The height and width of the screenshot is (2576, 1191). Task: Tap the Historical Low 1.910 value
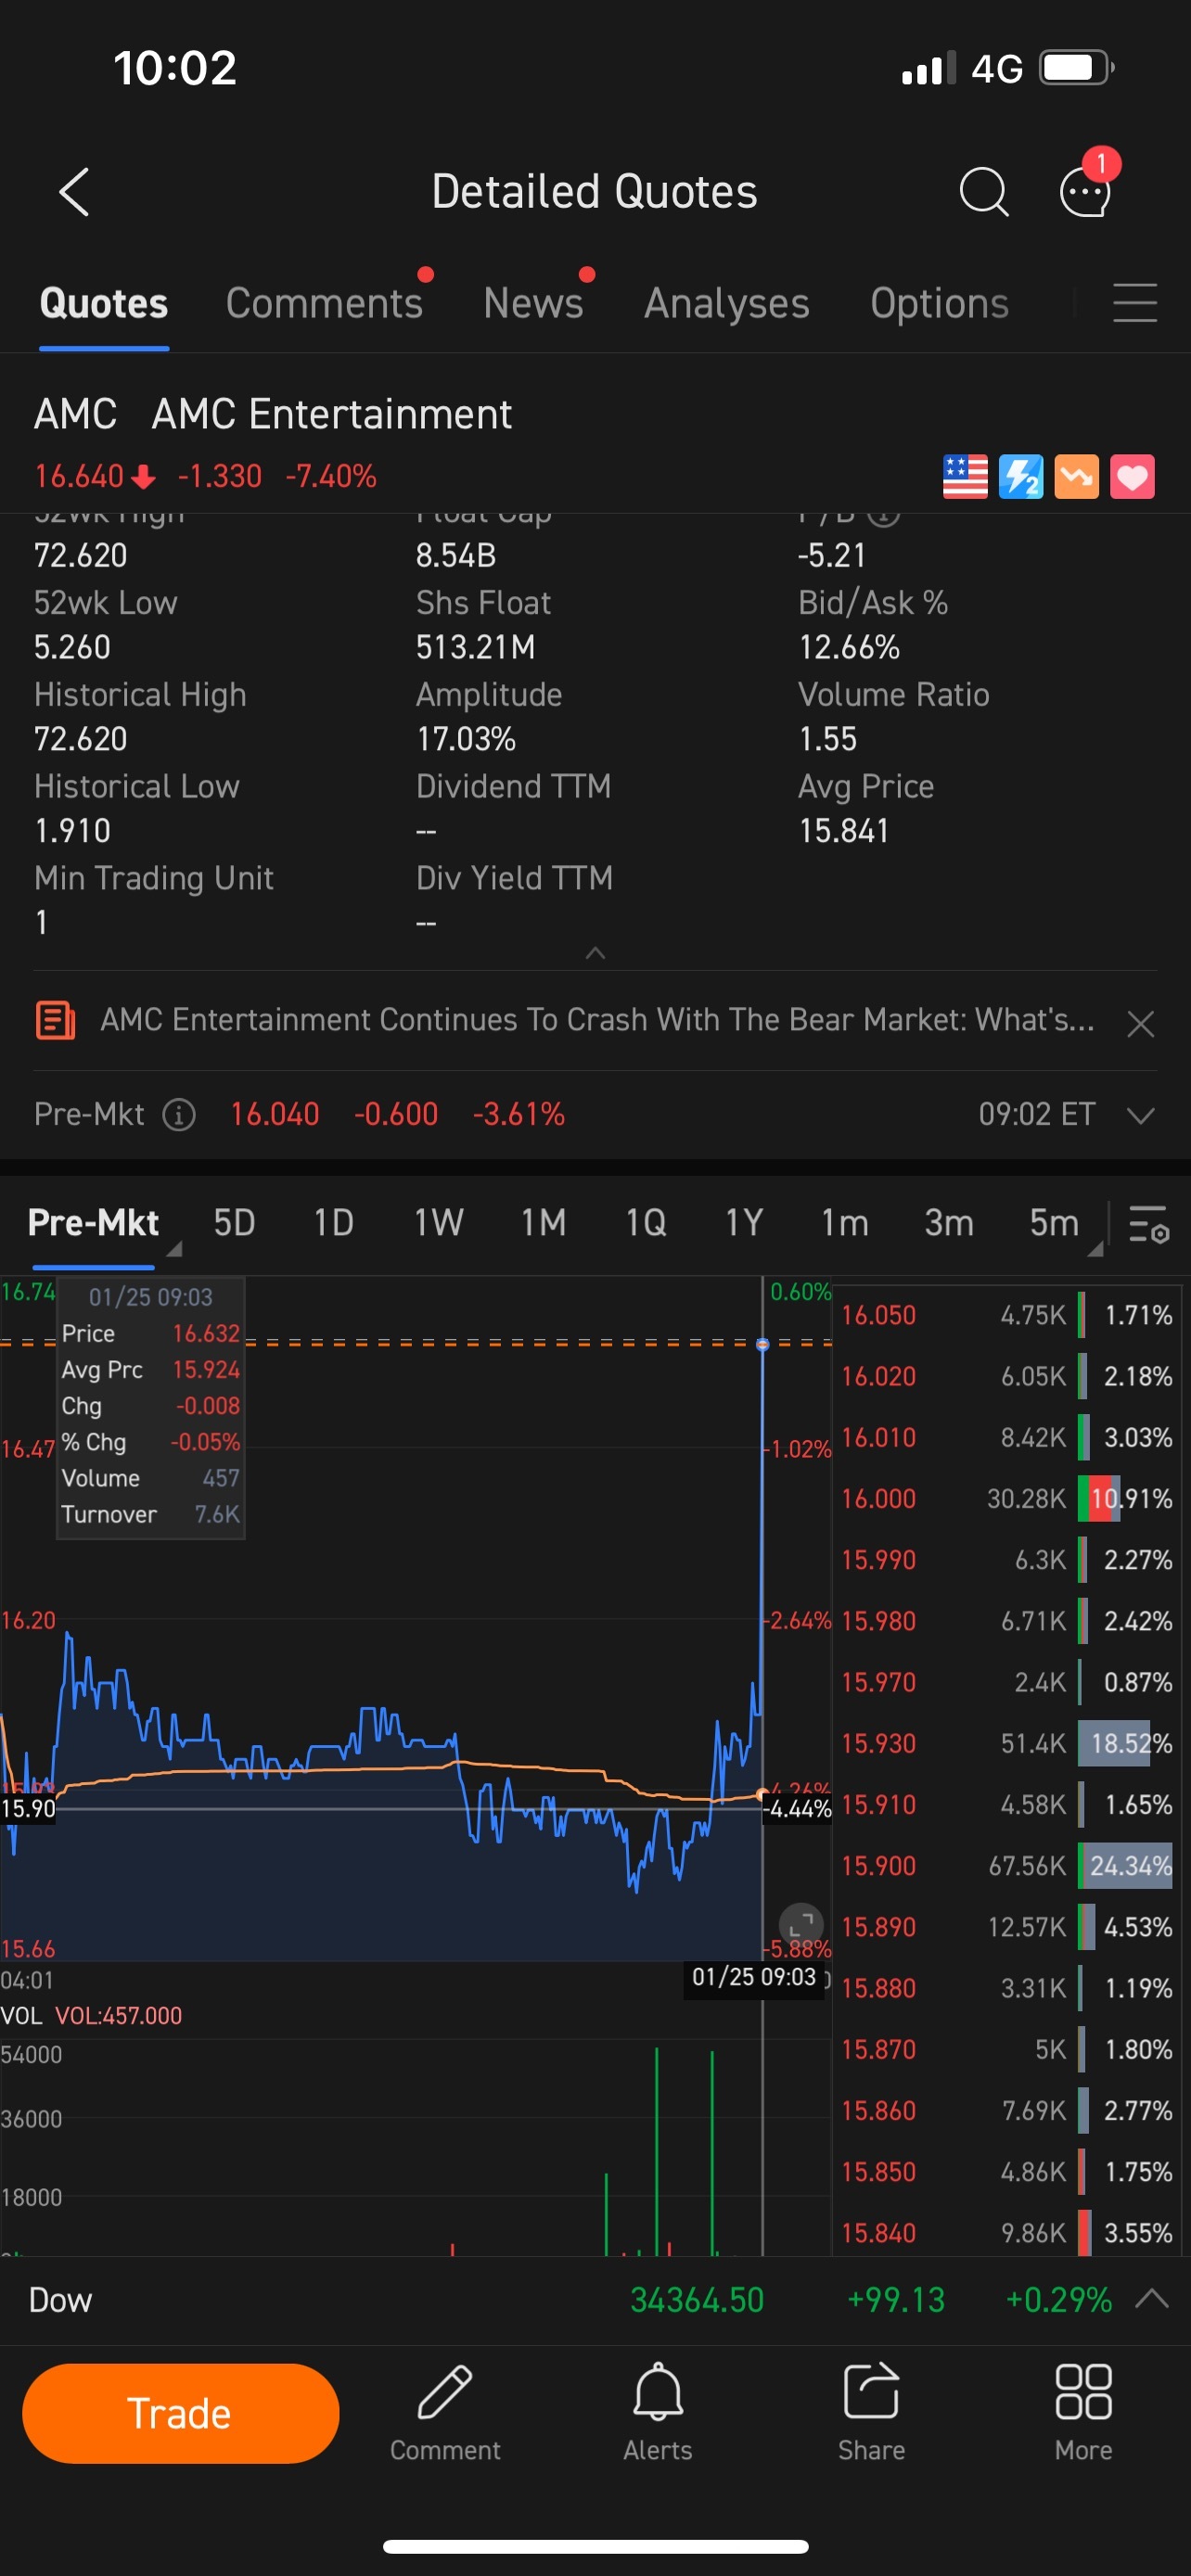(x=72, y=831)
